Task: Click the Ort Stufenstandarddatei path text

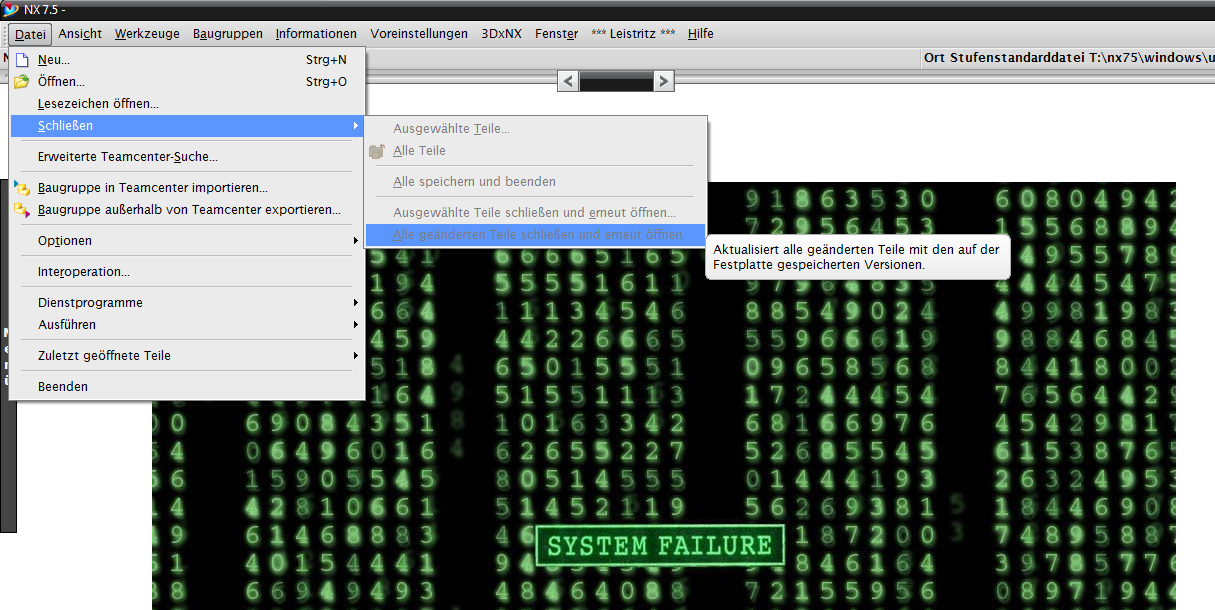Action: coord(1069,58)
